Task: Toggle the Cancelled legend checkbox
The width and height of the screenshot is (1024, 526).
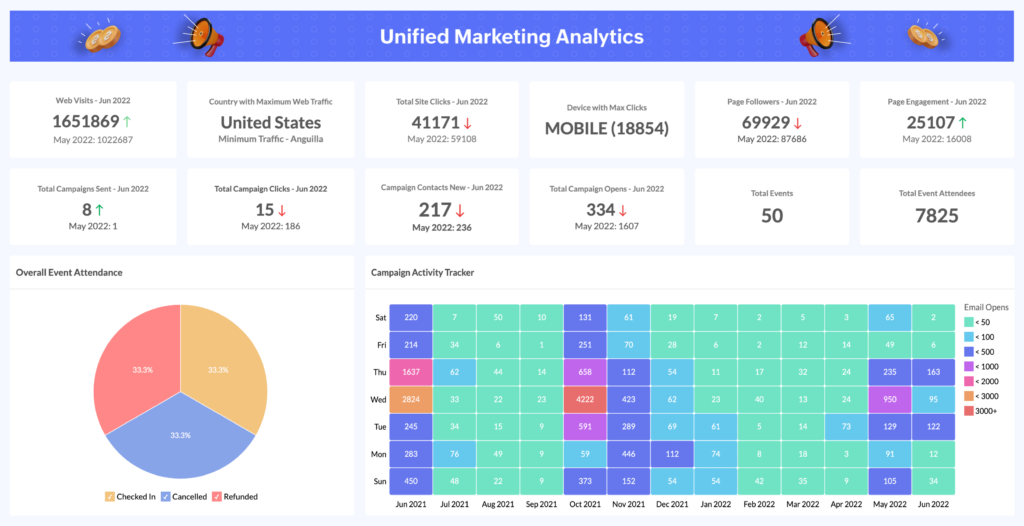Action: [166, 497]
